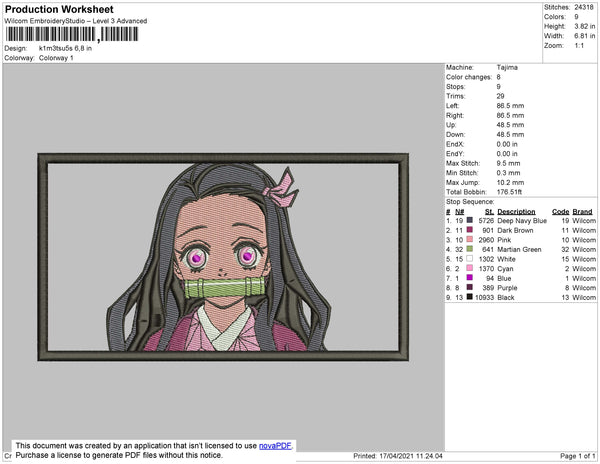Screen dimensions: 600x464
Task: Click the Height value 3.82 in
Action: coord(584,26)
